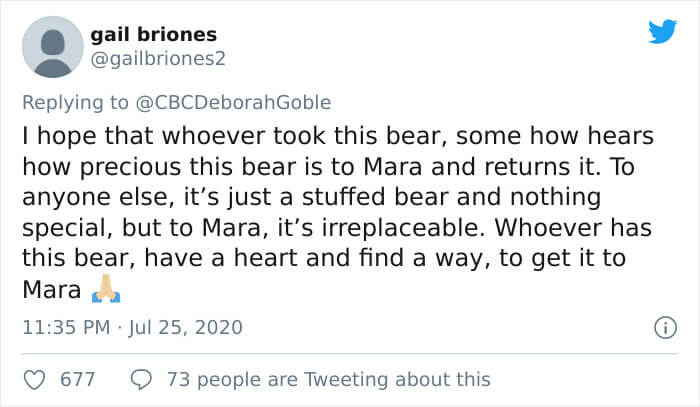Screen dimensions: 700x407
Task: Click the tweet line starting I hope
Action: [338, 136]
